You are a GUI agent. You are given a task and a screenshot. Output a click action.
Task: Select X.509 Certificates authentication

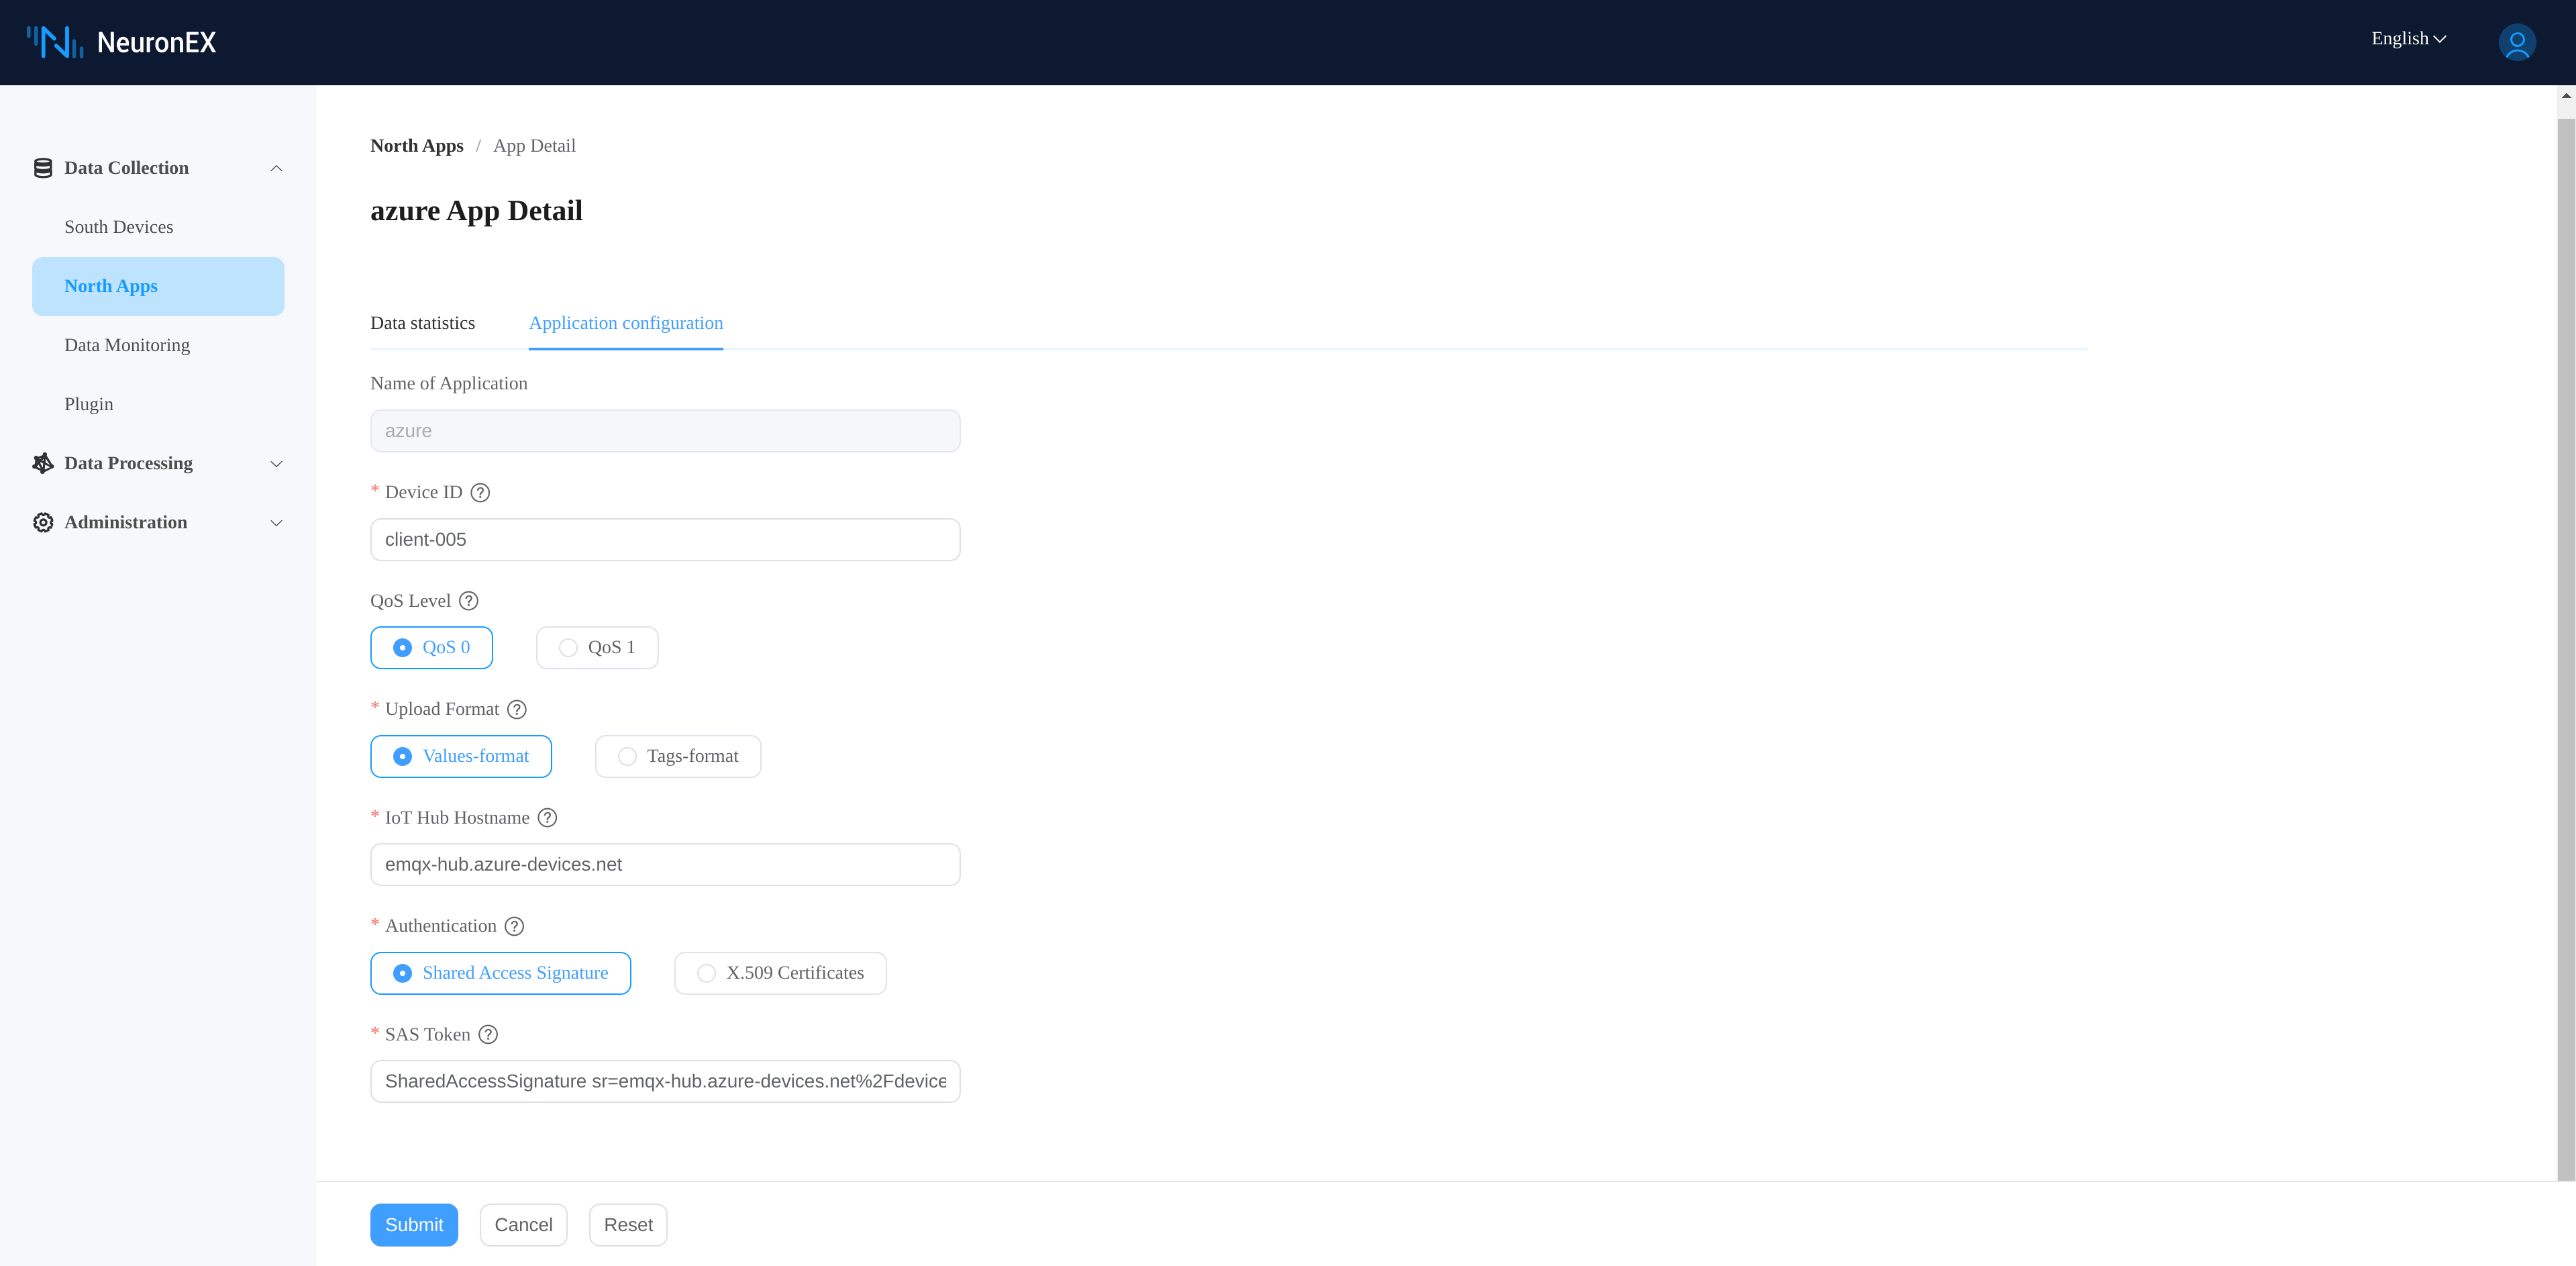tap(779, 973)
